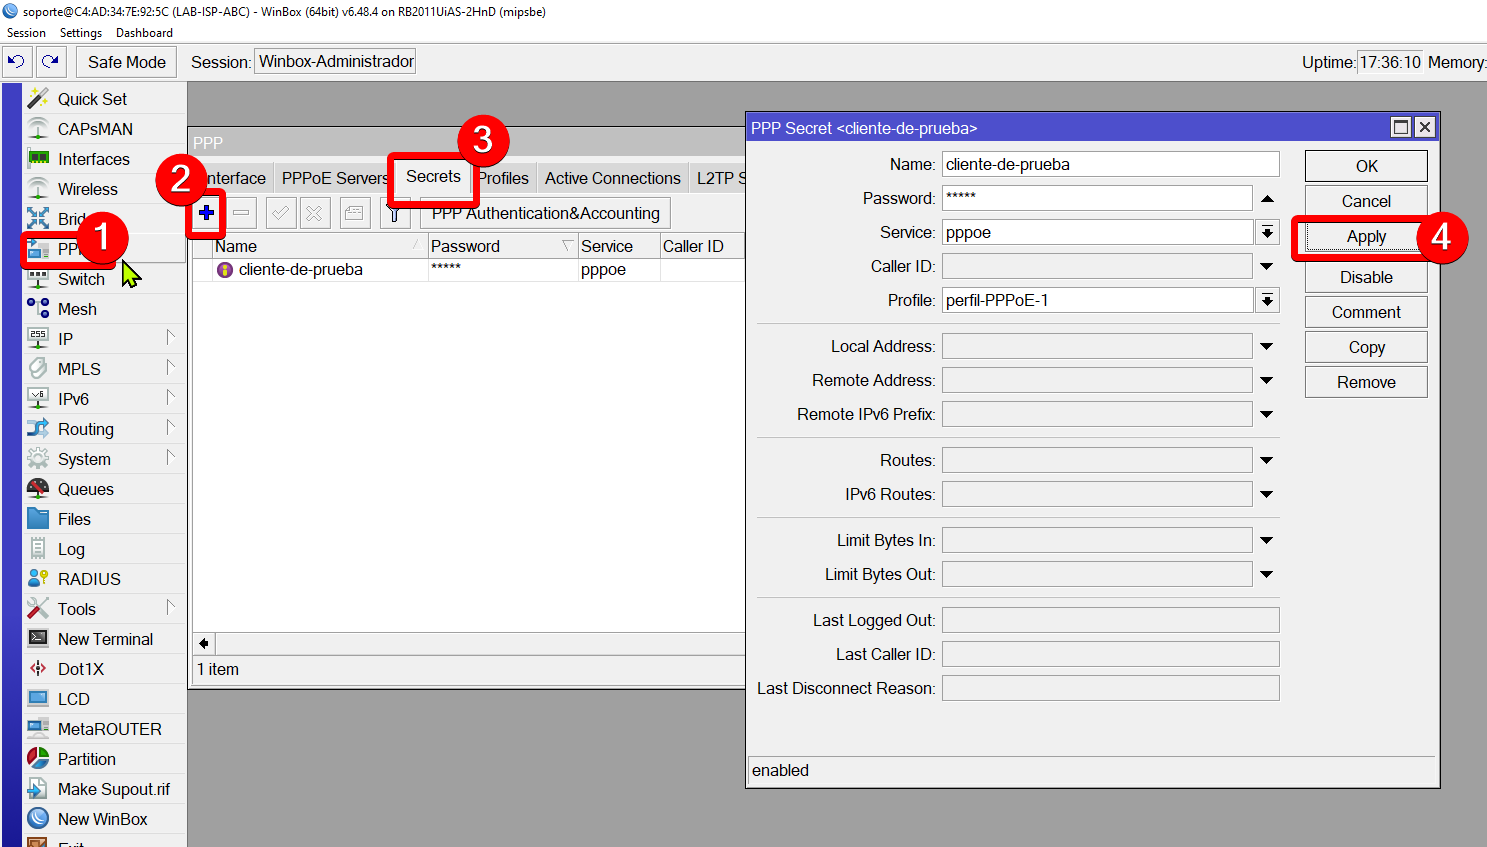The height and width of the screenshot is (847, 1487).
Task: Click the blue plus add secret icon
Action: tap(206, 213)
